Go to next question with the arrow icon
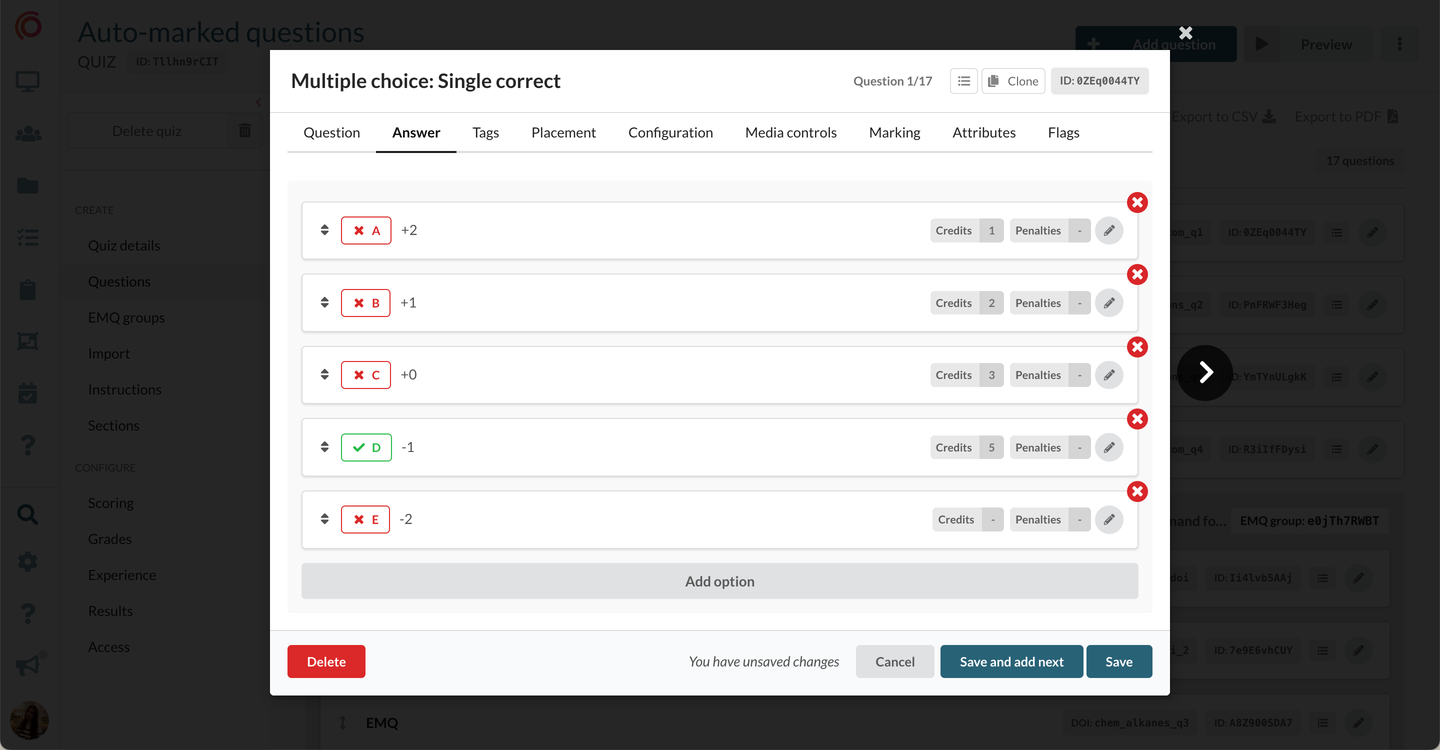This screenshot has height=750, width=1440. point(1205,373)
